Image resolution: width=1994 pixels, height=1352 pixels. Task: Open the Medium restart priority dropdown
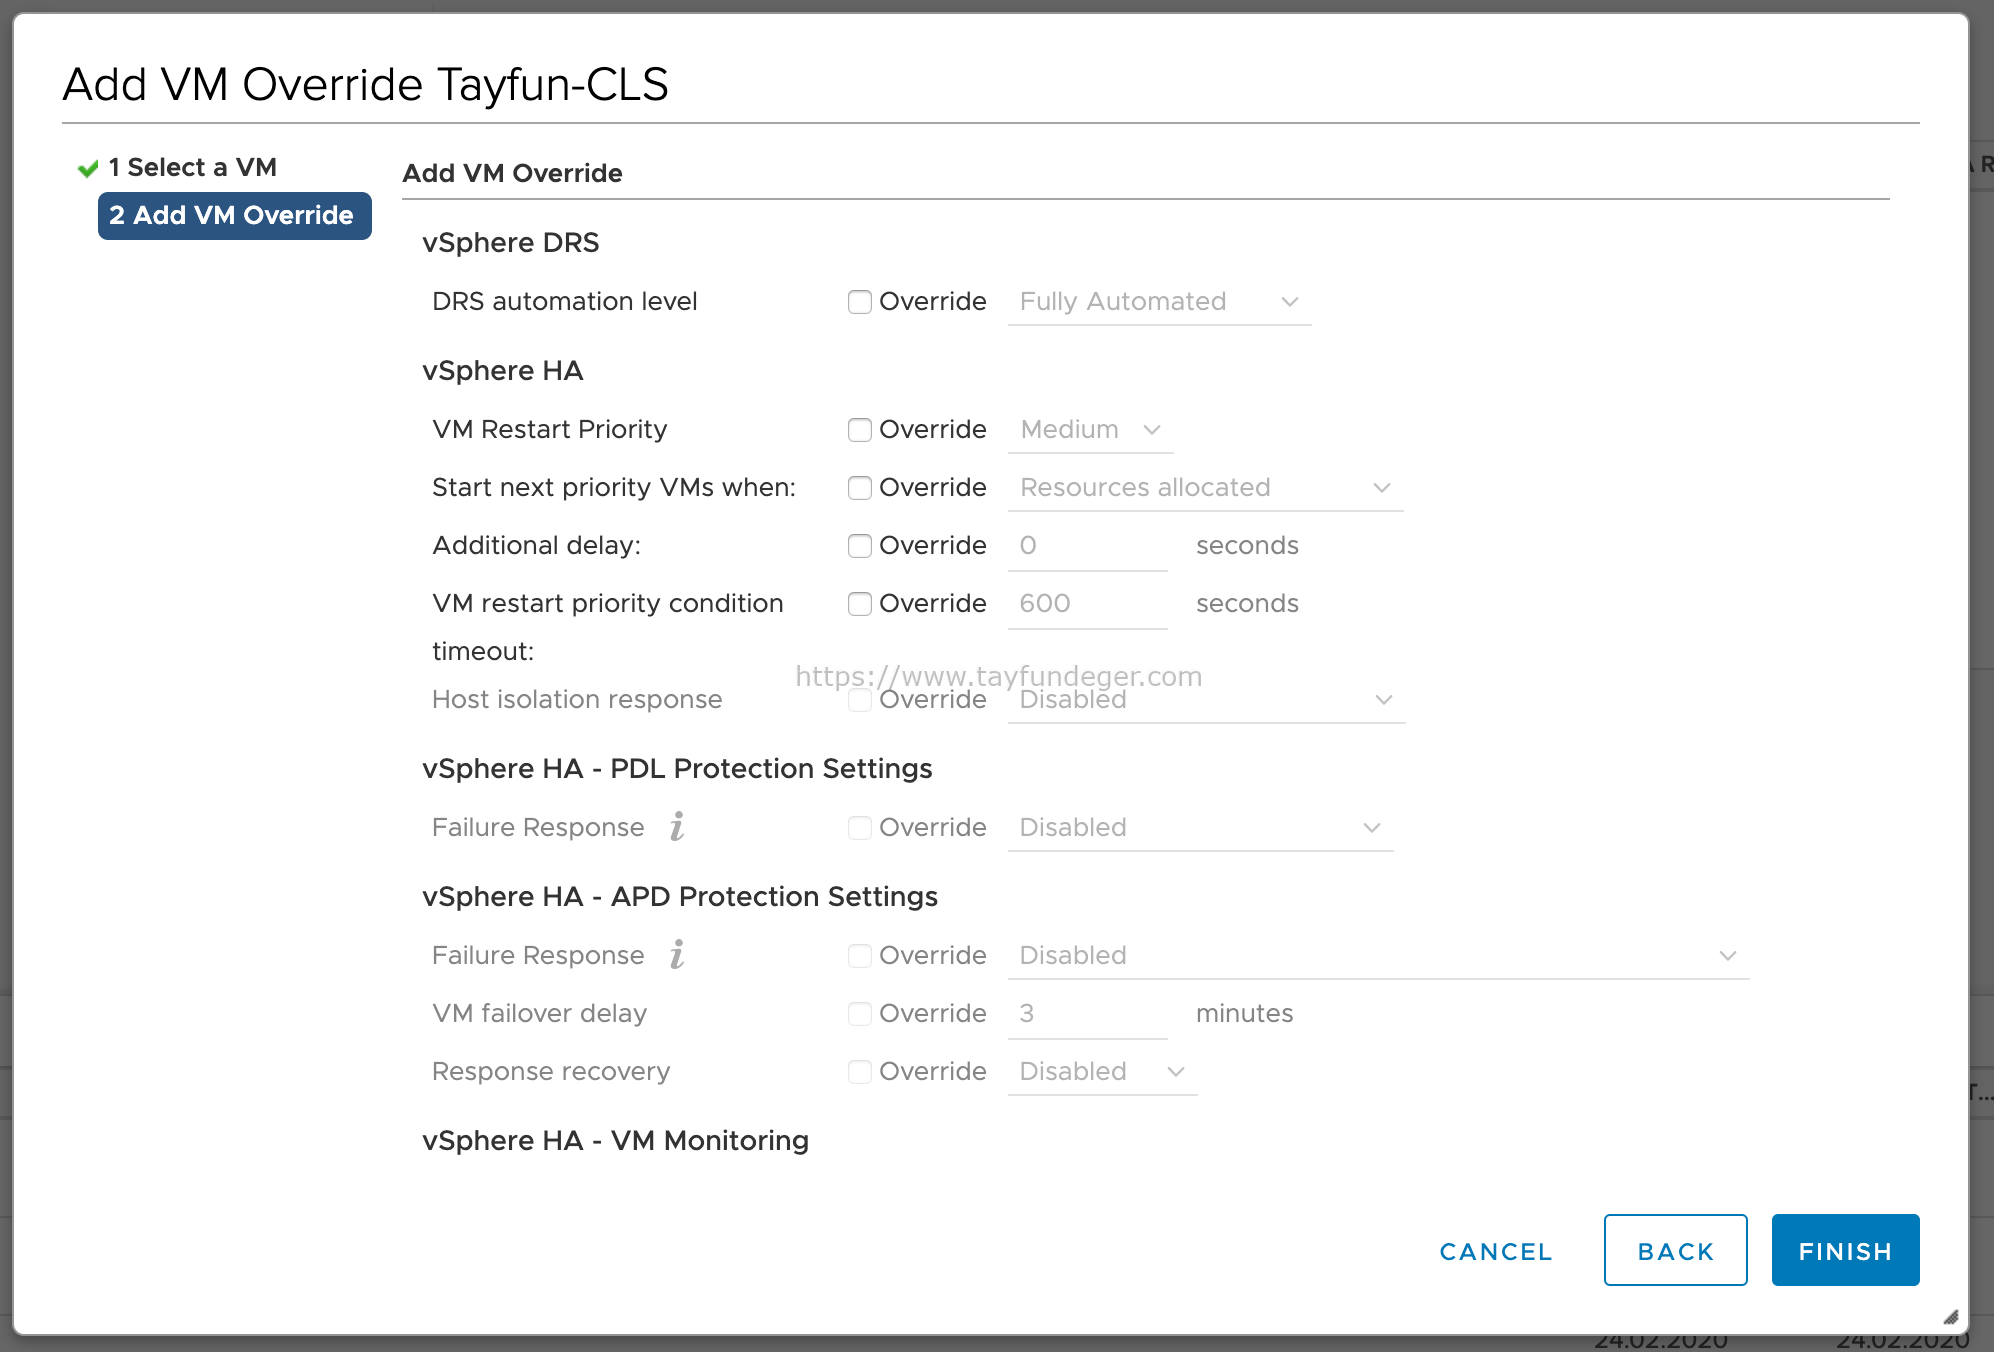1090,430
